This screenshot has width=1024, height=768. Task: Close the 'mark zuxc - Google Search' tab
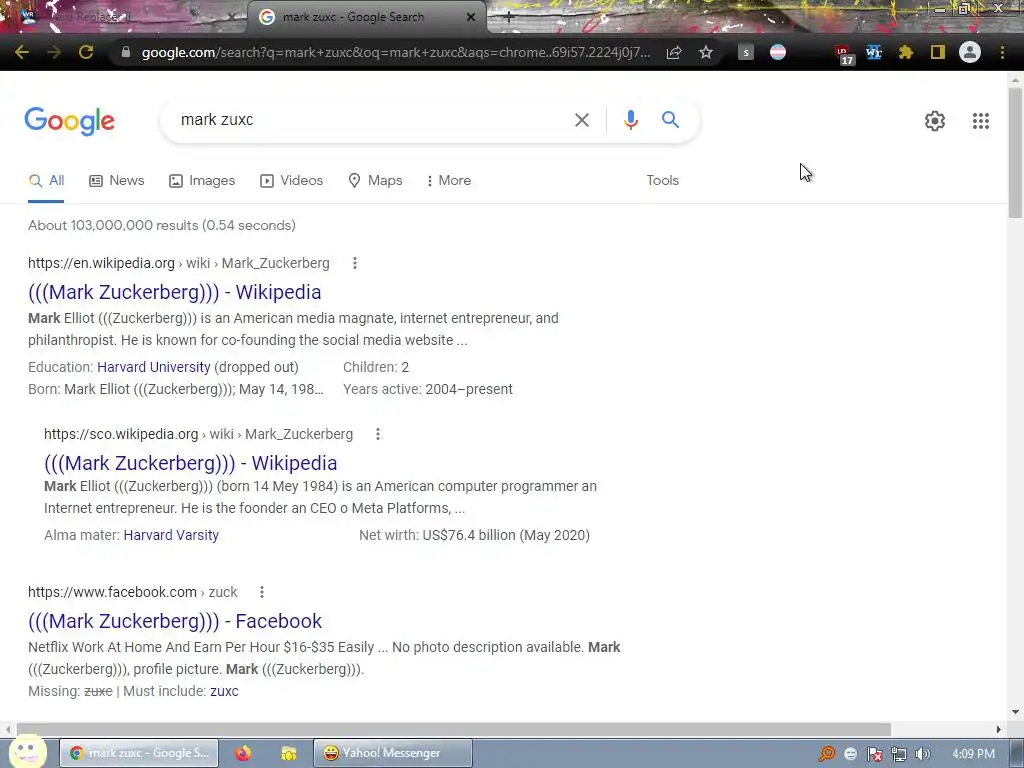(x=471, y=18)
